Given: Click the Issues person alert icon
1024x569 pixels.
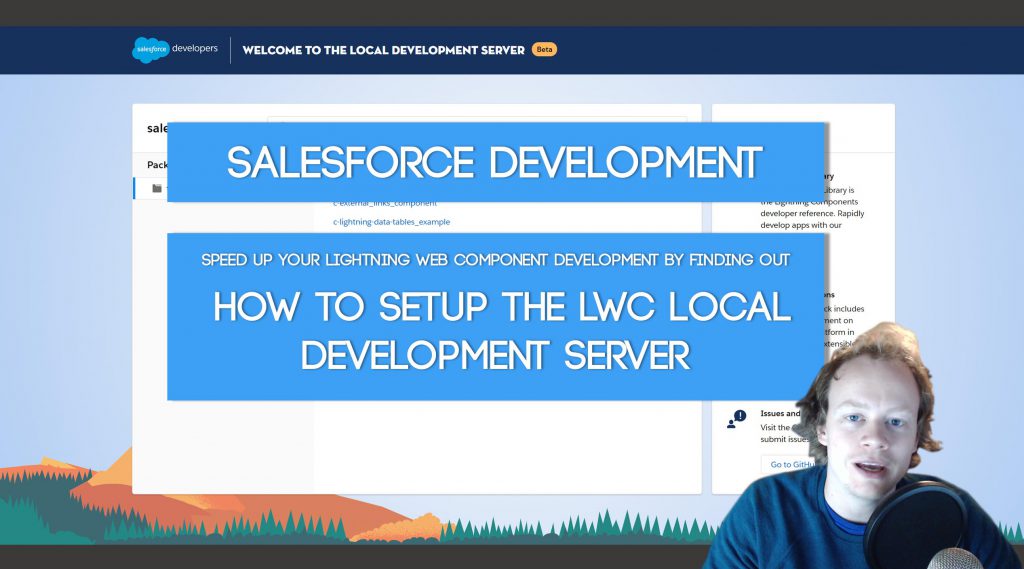Looking at the screenshot, I should click(x=737, y=419).
